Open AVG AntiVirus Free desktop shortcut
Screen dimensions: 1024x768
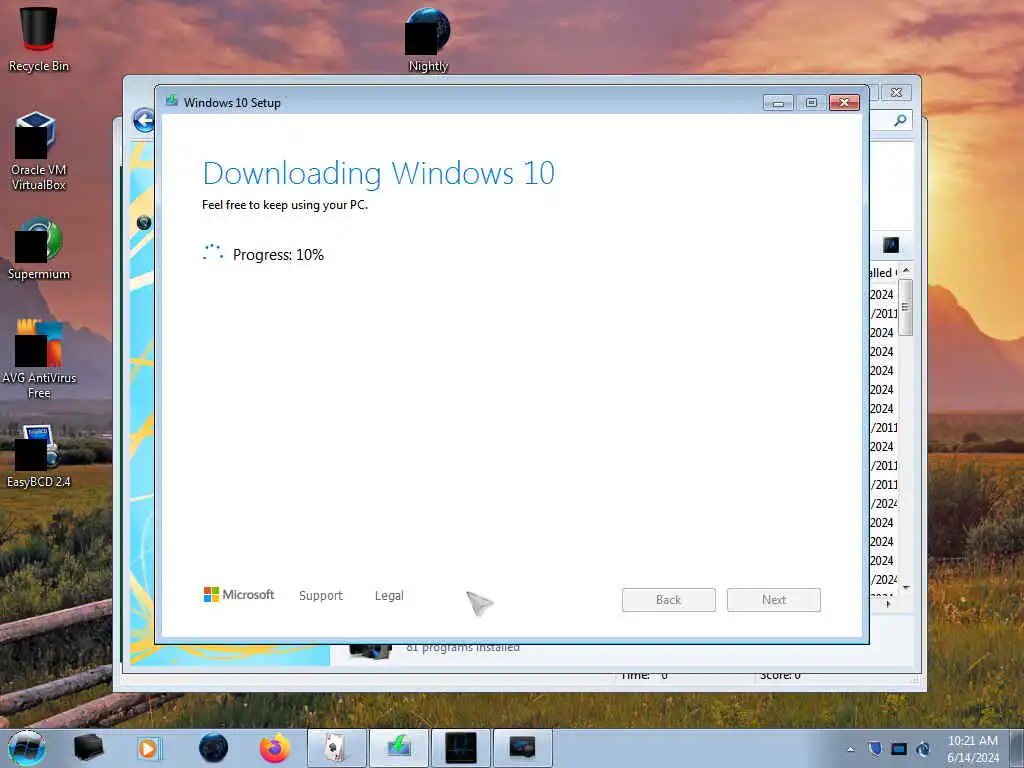39,358
